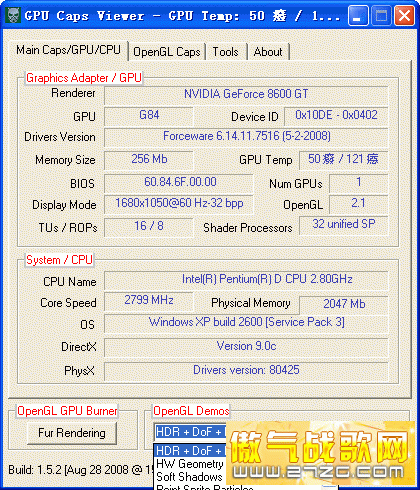This screenshot has width=420, height=490.
Task: Choose HW Geometry demo from list
Action: (x=190, y=464)
